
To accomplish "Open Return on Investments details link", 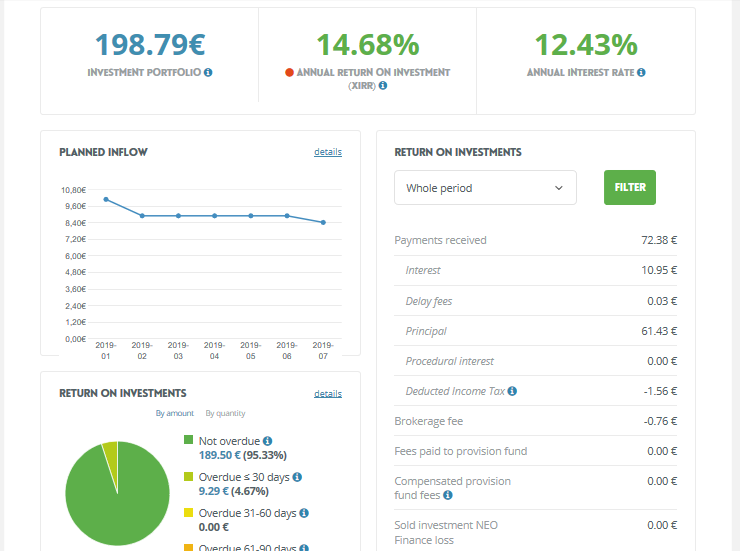I will click(327, 394).
